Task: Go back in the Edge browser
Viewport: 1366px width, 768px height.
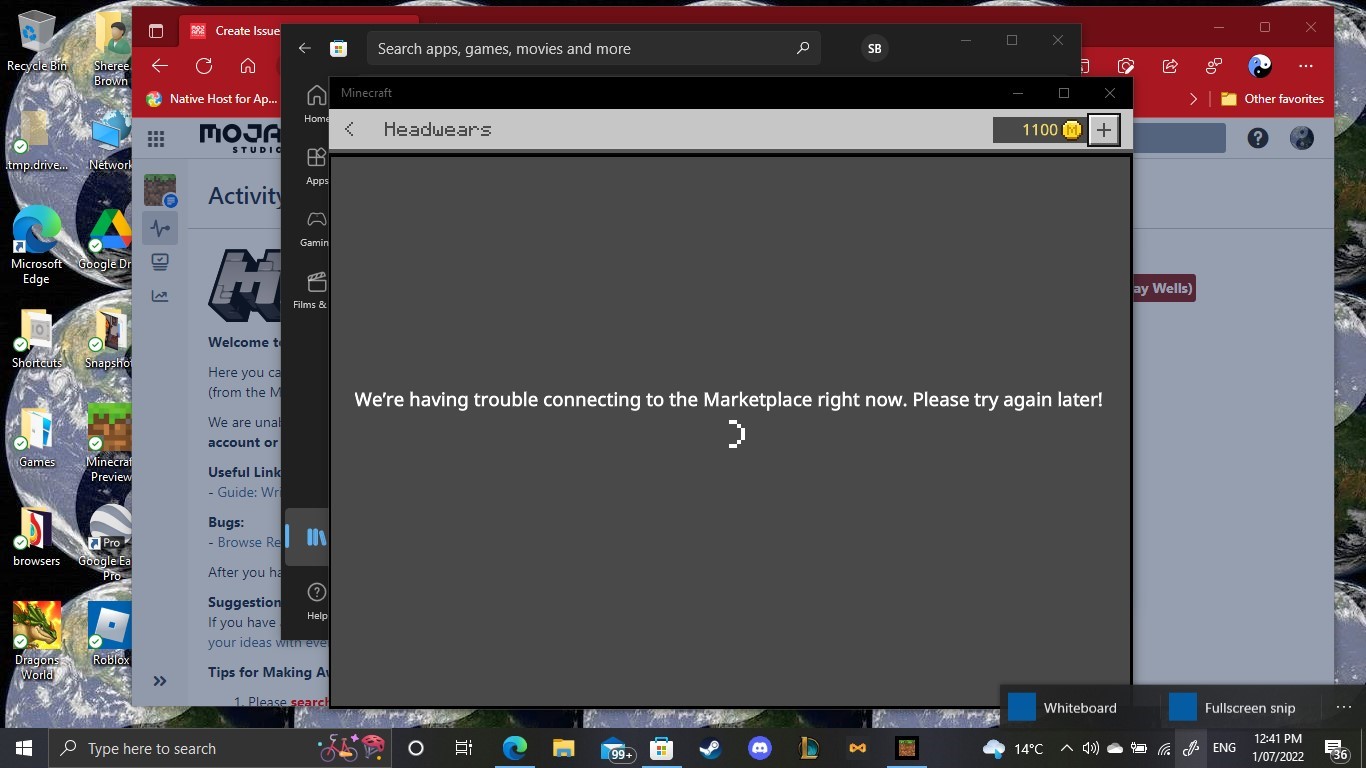Action: point(160,66)
